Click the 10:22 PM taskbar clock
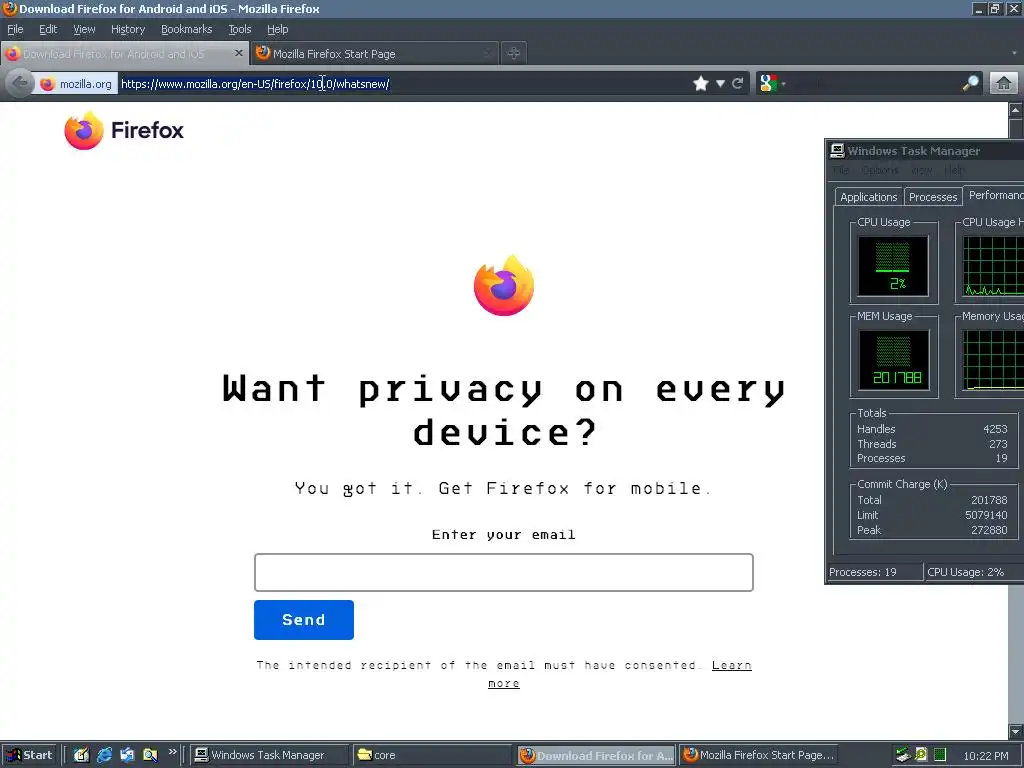 pos(985,756)
